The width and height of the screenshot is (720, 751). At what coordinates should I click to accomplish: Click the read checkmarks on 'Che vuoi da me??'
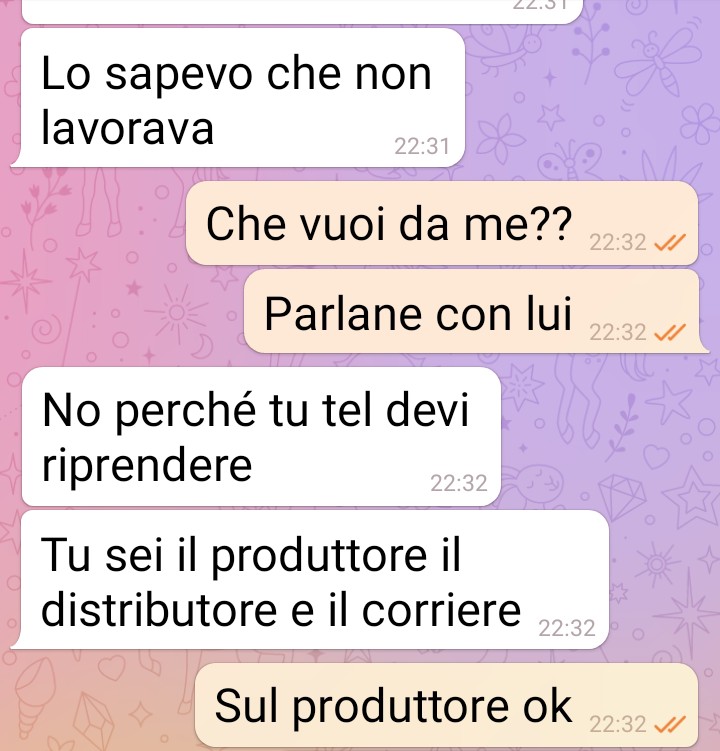670,242
